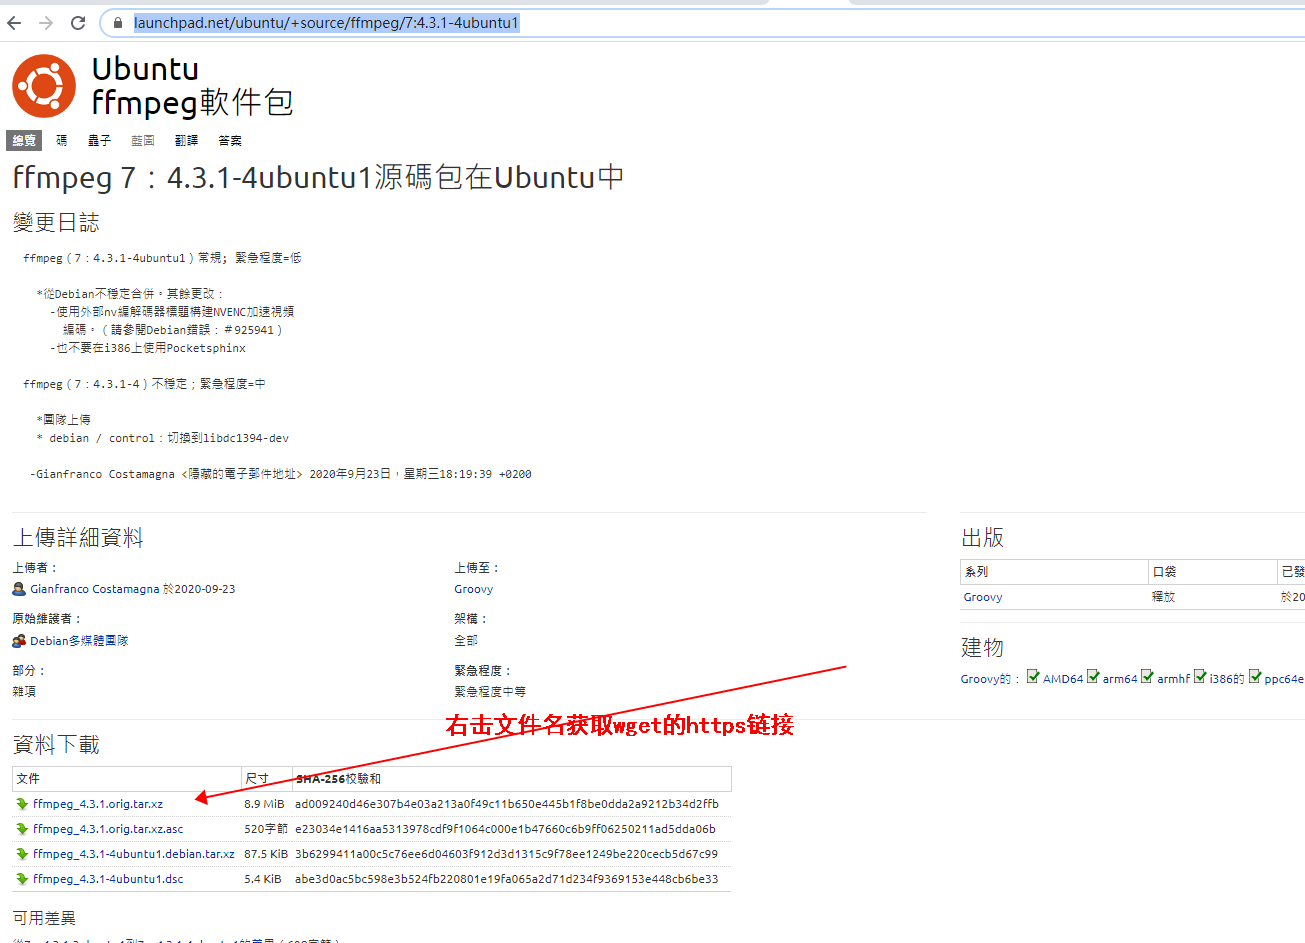Switch to the 蟲子 tab
Viewport: 1305px width, 943px height.
(x=99, y=140)
